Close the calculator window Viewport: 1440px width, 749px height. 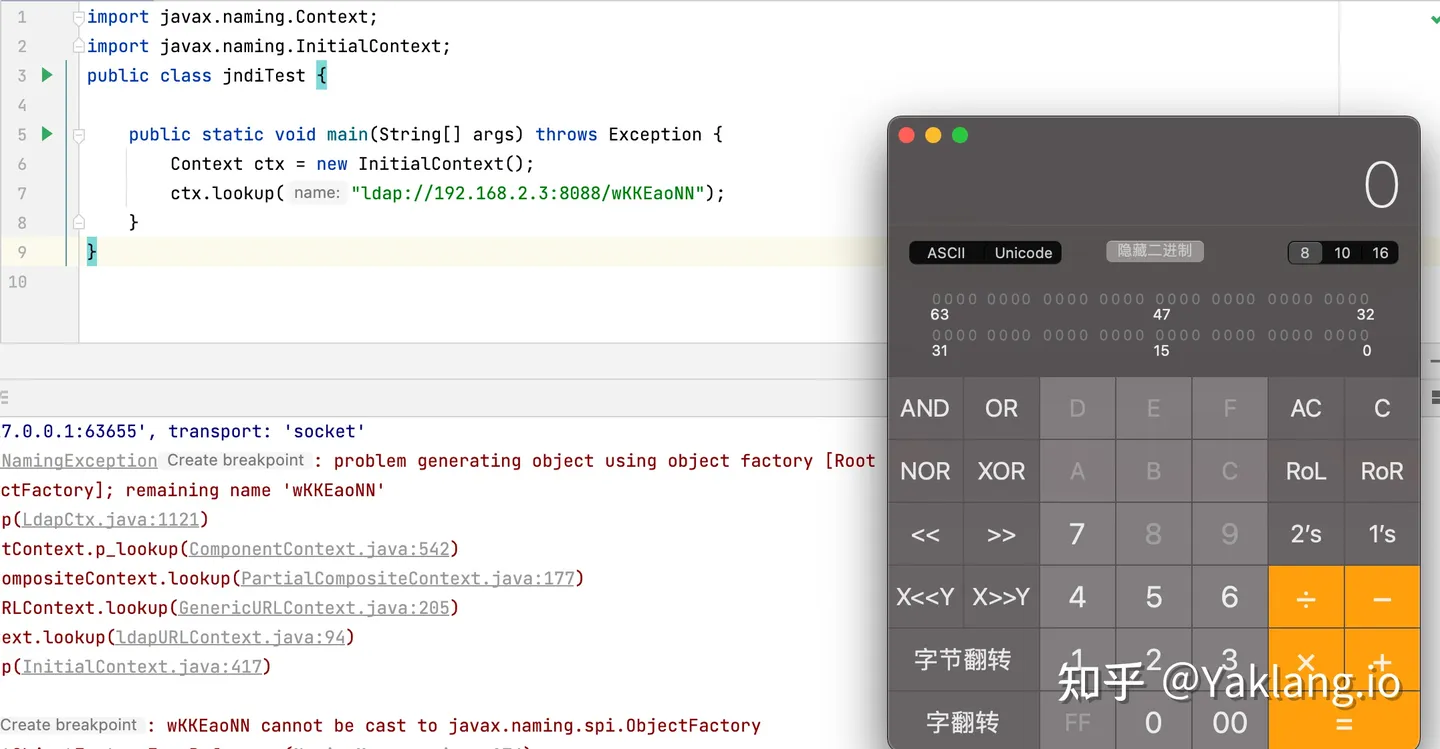(907, 135)
